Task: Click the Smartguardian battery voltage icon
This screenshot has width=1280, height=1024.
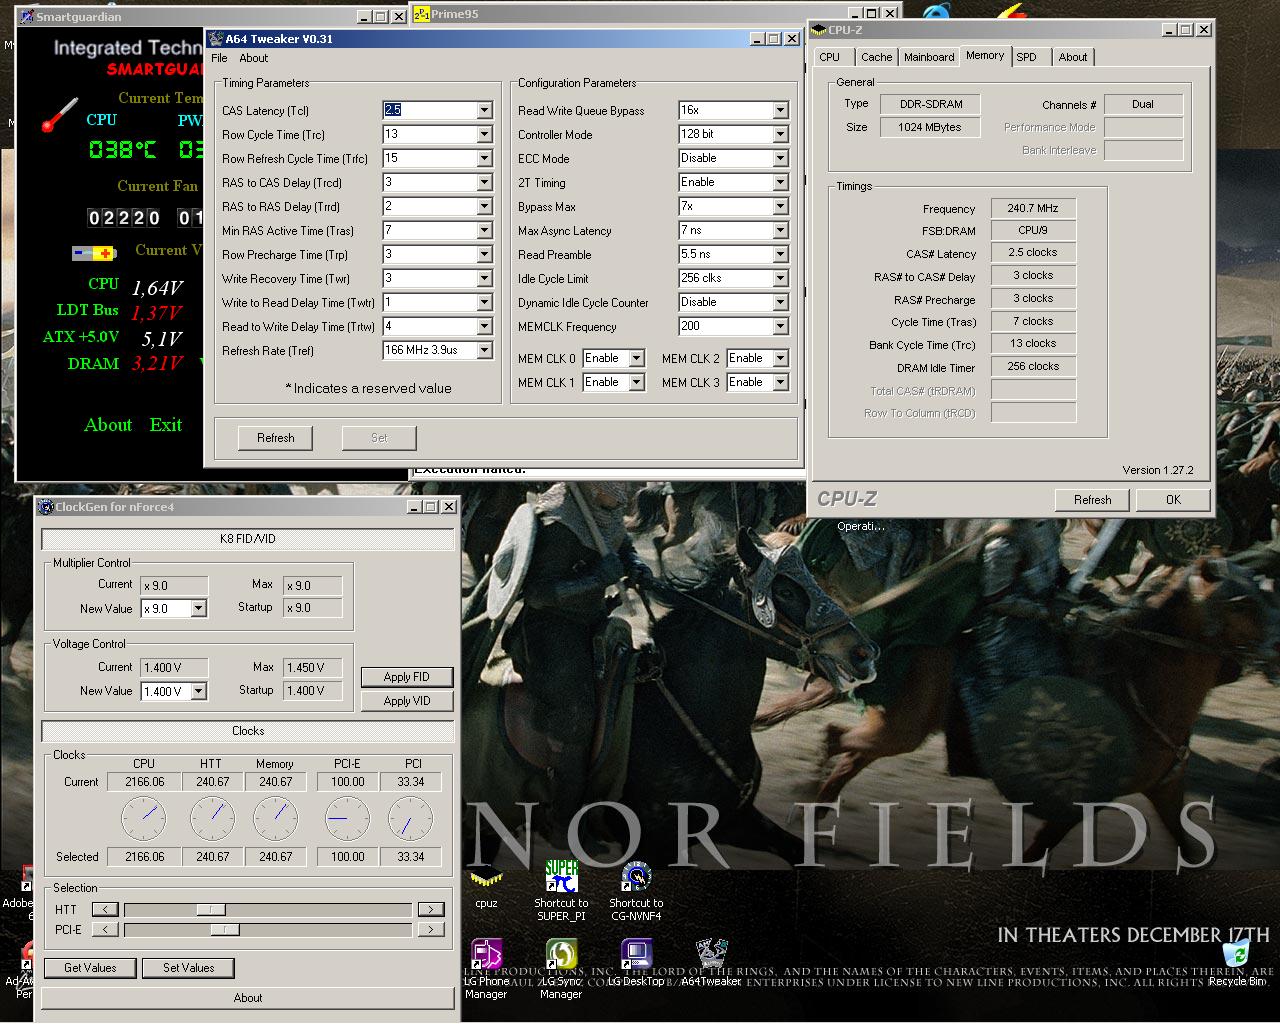Action: pos(94,253)
